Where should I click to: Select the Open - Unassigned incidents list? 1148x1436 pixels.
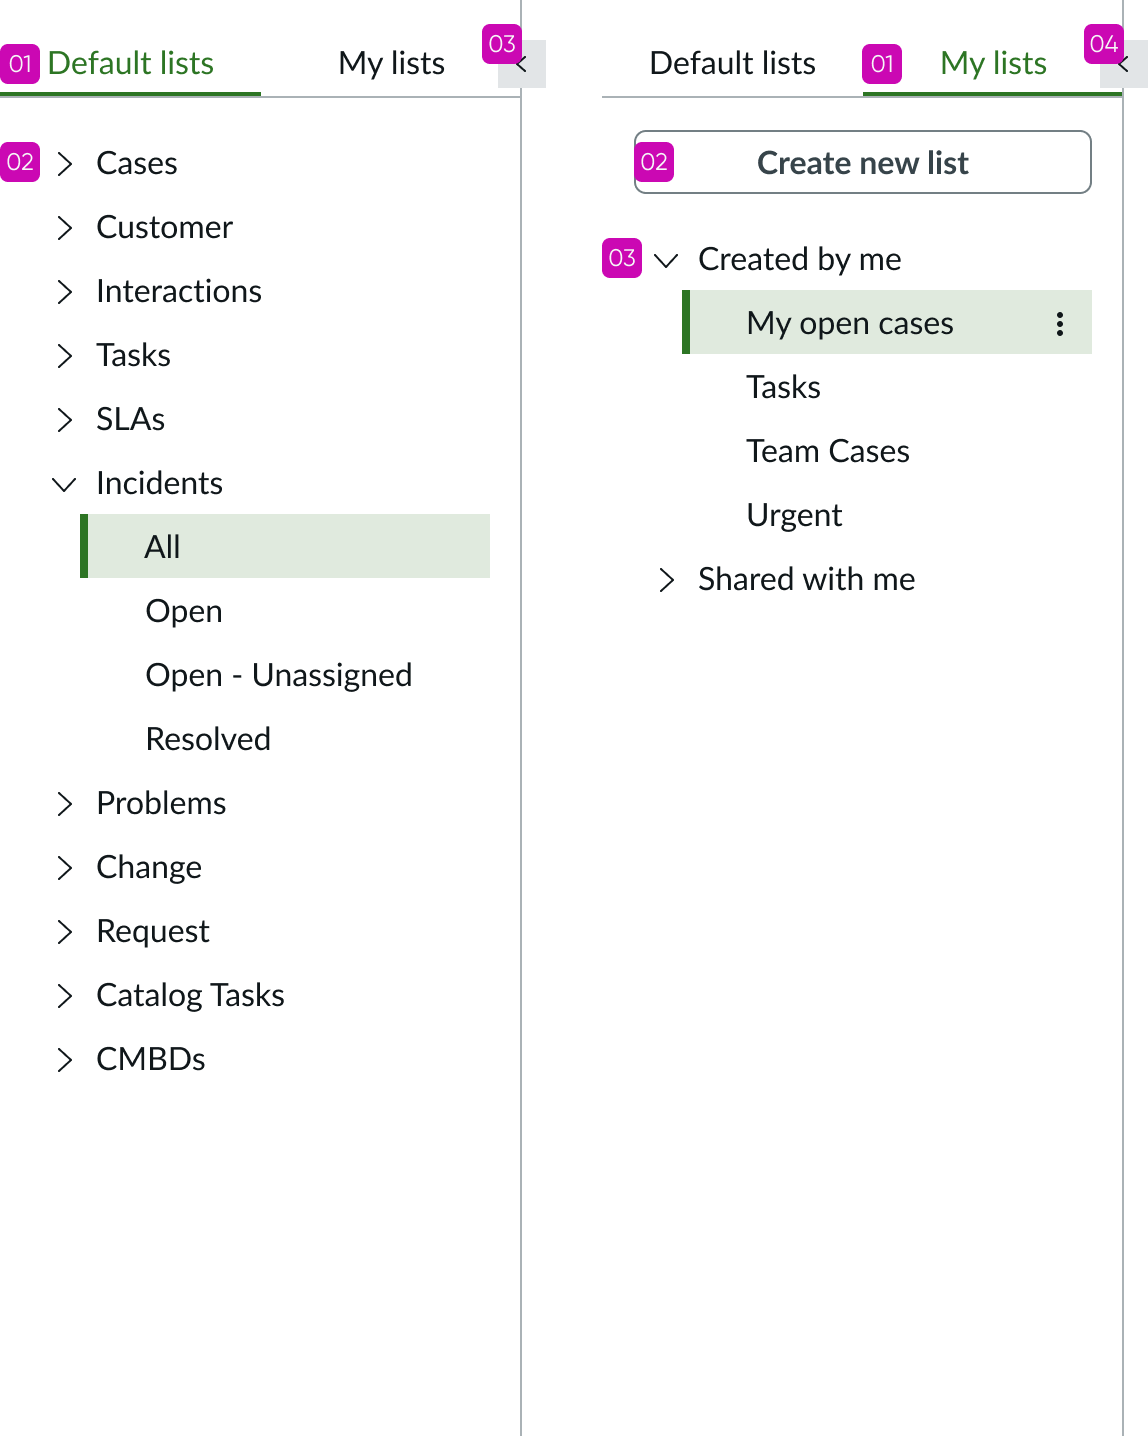point(279,675)
